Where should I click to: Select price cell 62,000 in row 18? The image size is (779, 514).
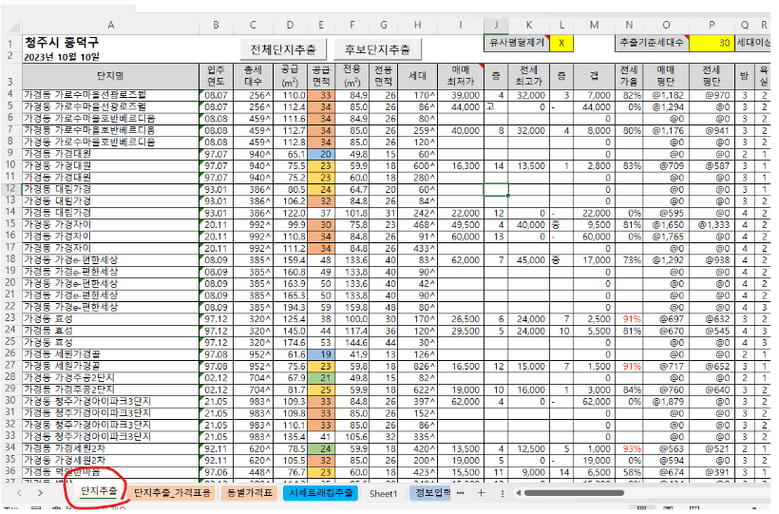pyautogui.click(x=461, y=260)
